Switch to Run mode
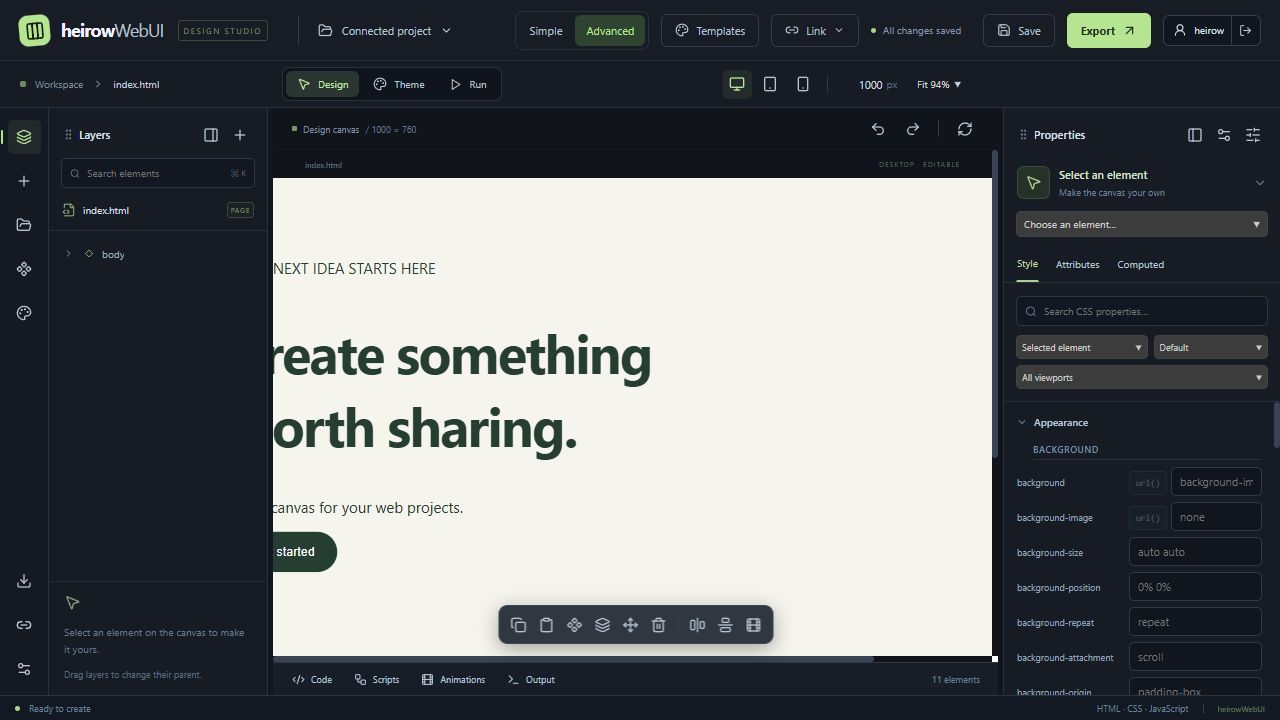The image size is (1280, 720). pyautogui.click(x=468, y=85)
